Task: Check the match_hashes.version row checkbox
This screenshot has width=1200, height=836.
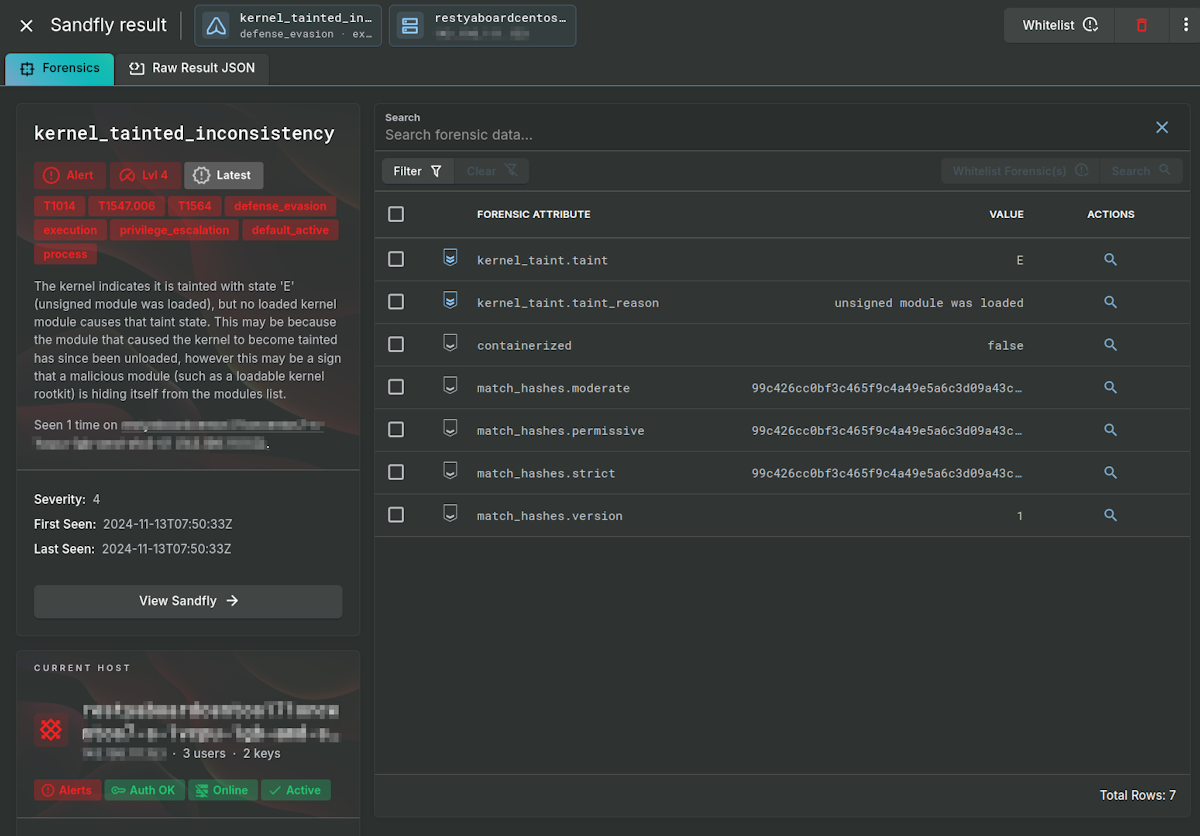Action: click(396, 515)
